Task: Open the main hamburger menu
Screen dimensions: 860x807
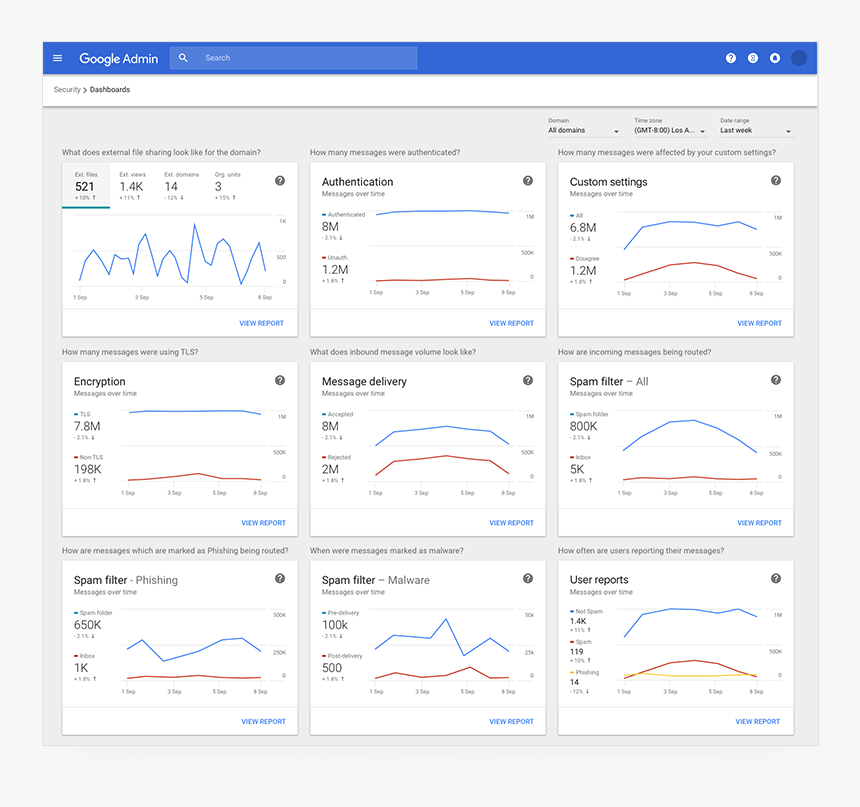Action: click(x=58, y=58)
